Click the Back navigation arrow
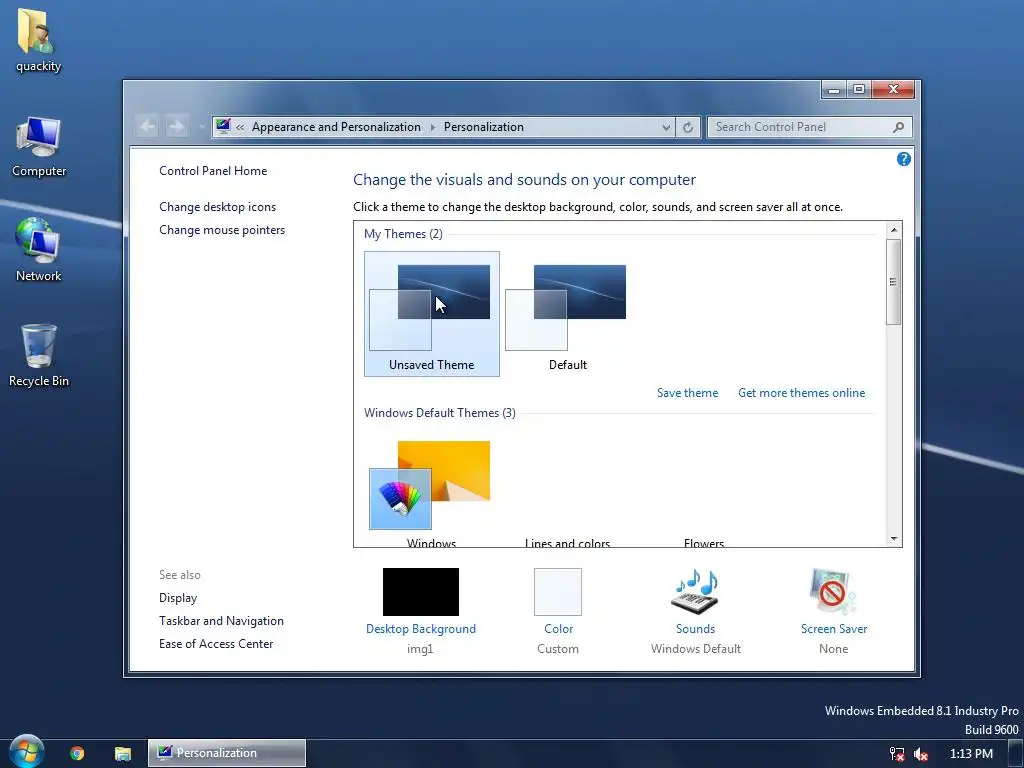The width and height of the screenshot is (1024, 768). click(x=148, y=126)
